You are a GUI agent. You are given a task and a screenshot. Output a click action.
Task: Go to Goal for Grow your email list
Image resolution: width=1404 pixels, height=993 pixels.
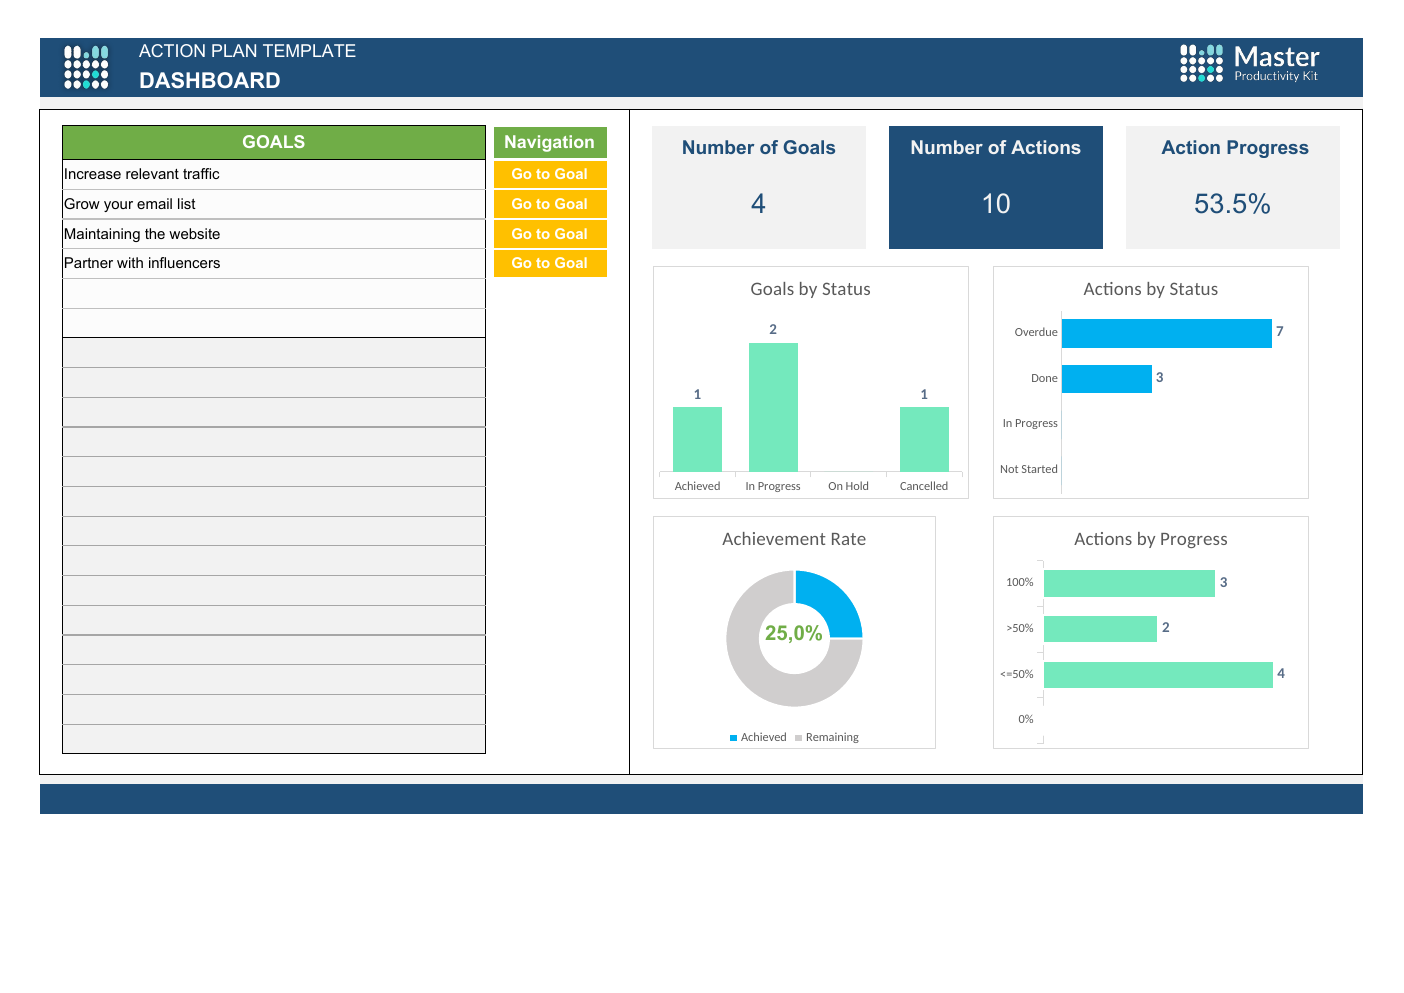550,204
